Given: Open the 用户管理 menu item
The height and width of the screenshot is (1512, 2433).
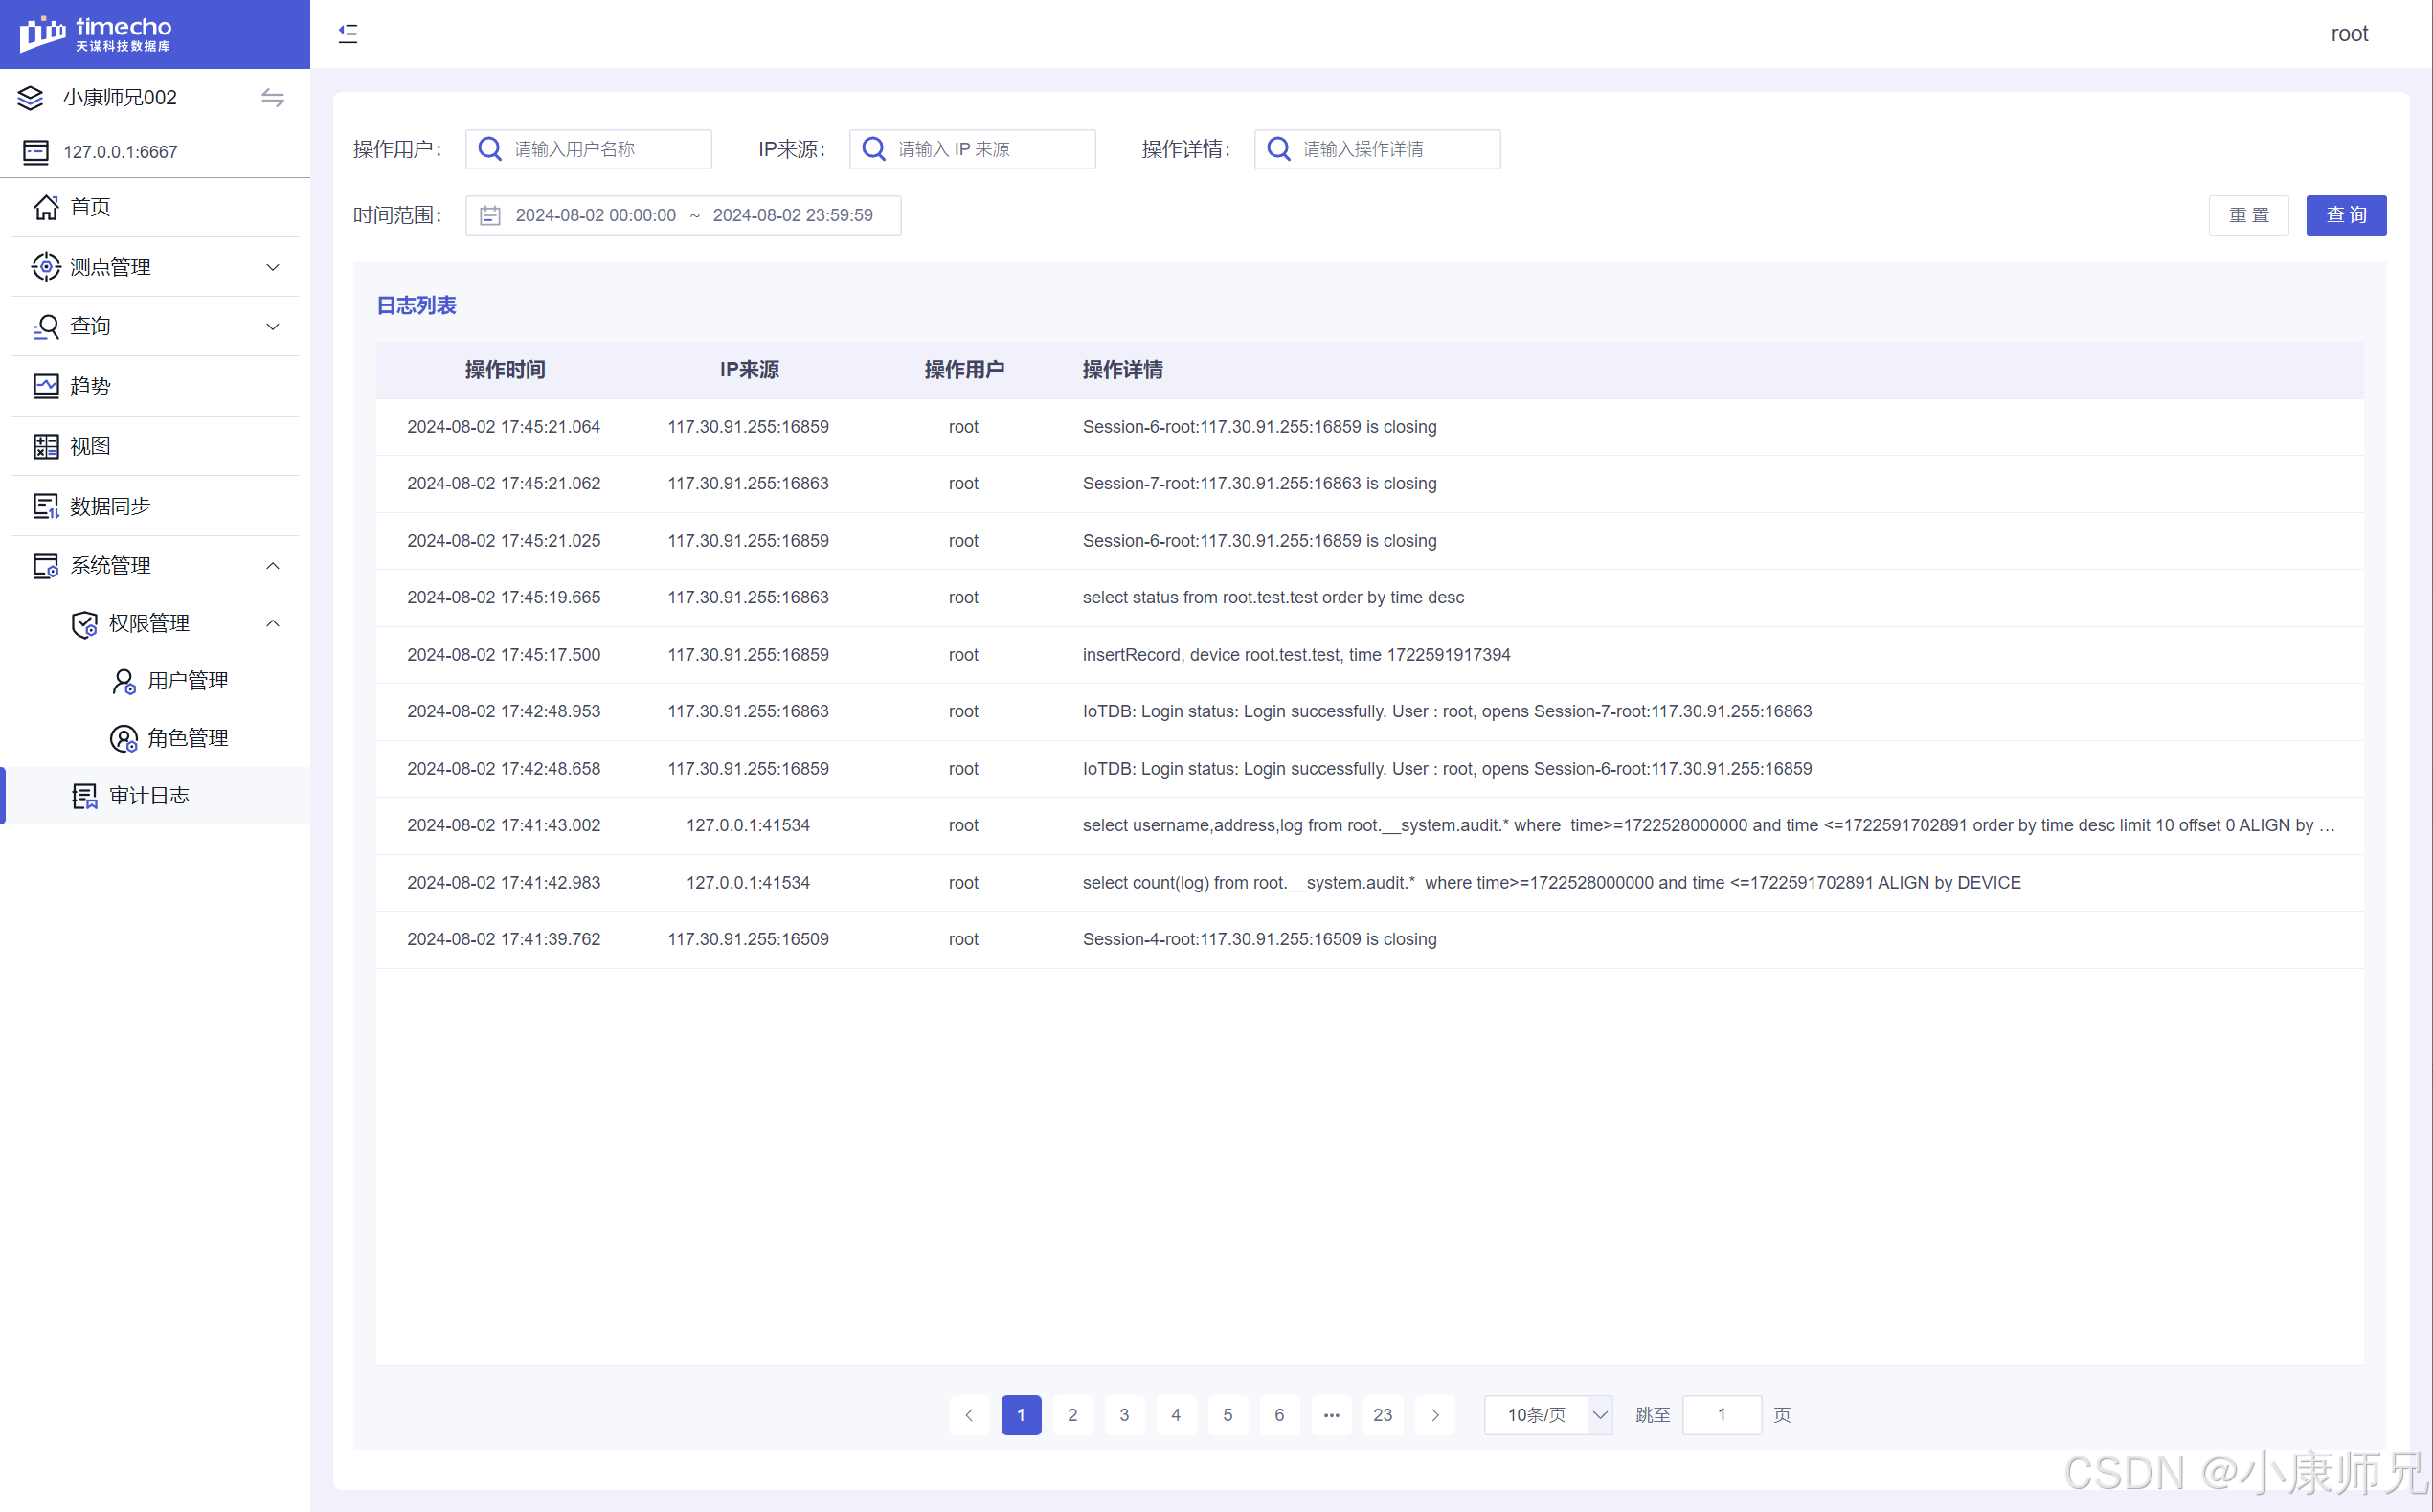Looking at the screenshot, I should click(x=155, y=682).
